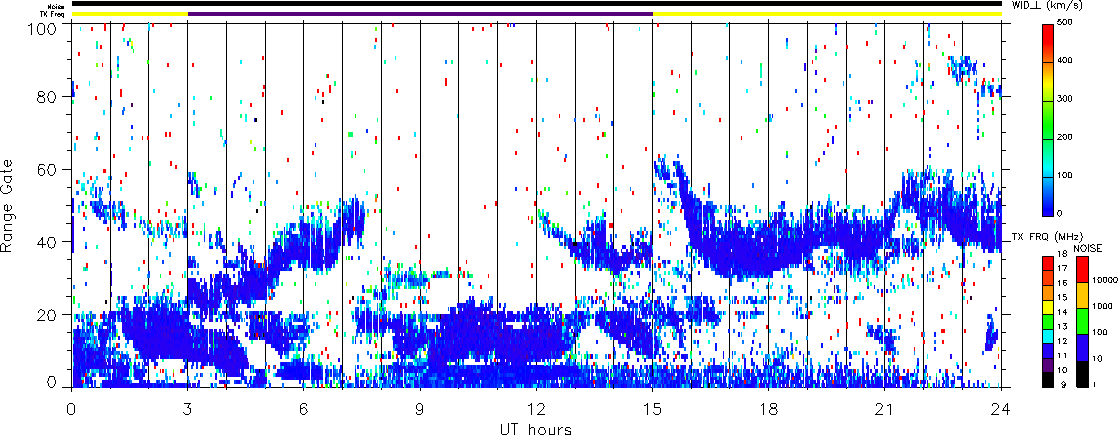Click the '1000' label on the NOISE legend
This screenshot has height=435, width=1118.
[1102, 306]
